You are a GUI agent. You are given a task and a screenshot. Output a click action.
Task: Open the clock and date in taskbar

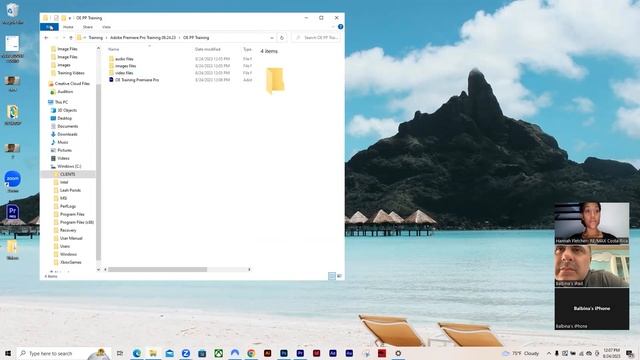611,353
